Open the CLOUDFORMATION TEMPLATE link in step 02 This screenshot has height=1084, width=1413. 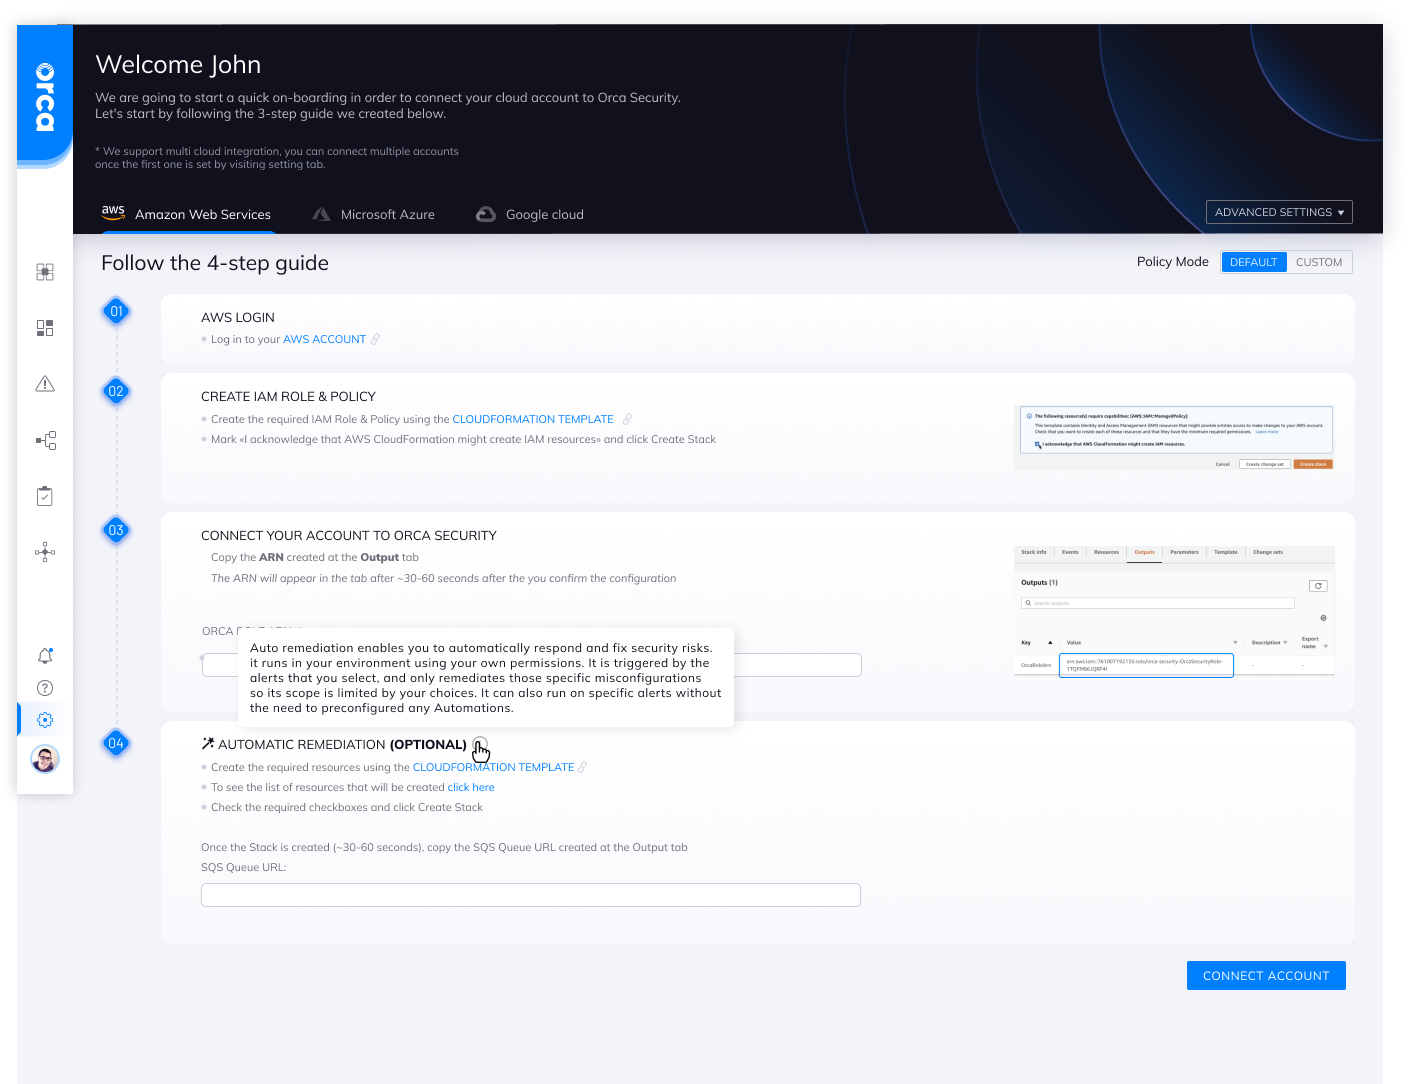pos(533,419)
